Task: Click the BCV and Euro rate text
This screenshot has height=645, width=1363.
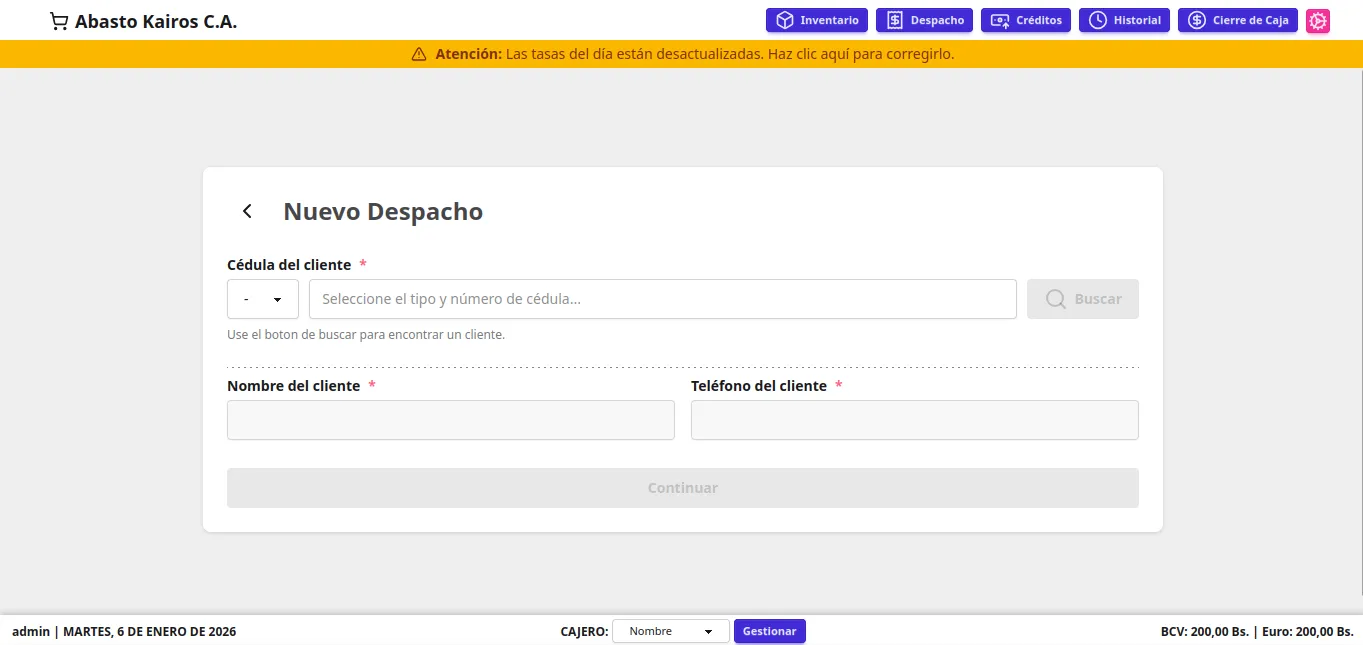Action: (1256, 631)
